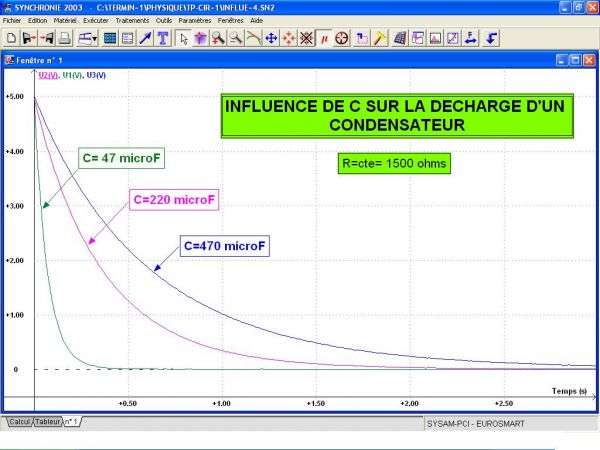Click the Fenêtre n° 1 title bar icon

(x=9, y=60)
